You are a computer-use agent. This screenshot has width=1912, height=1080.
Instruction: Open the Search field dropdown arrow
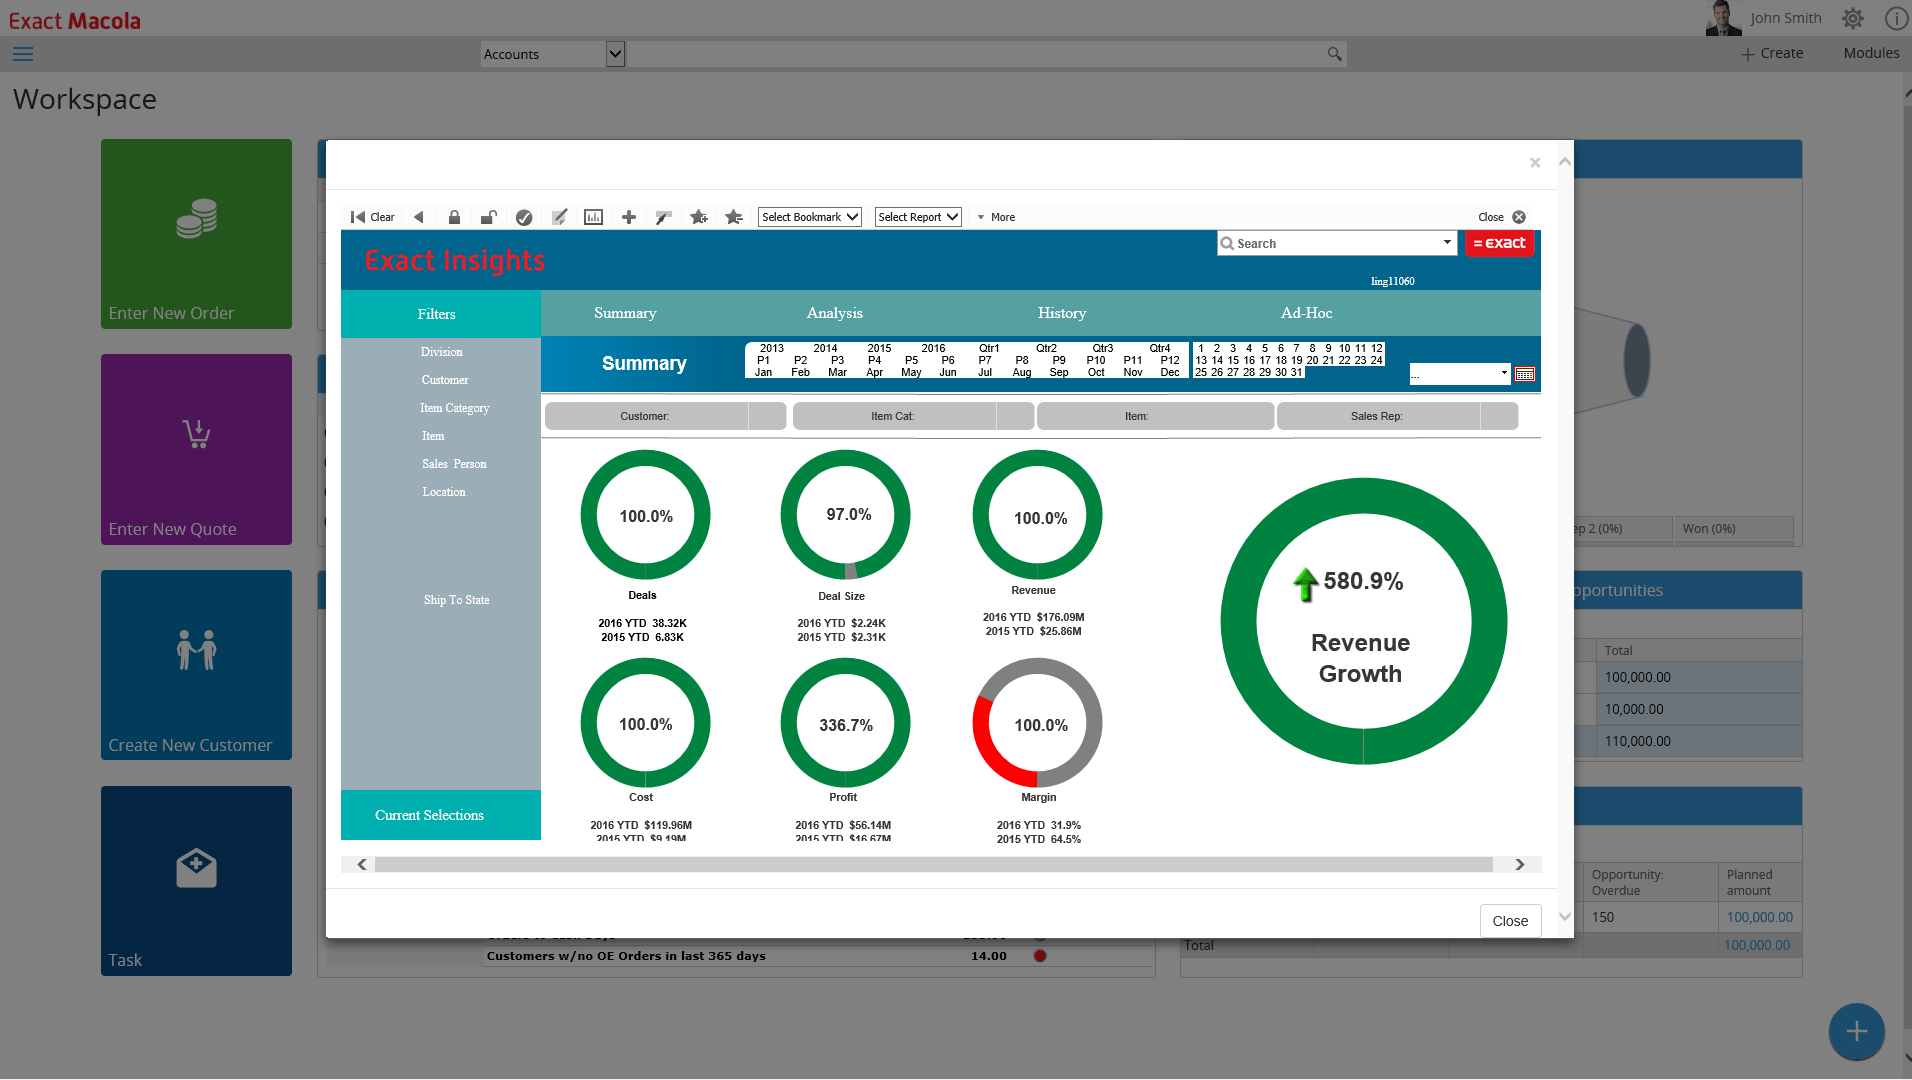1447,243
